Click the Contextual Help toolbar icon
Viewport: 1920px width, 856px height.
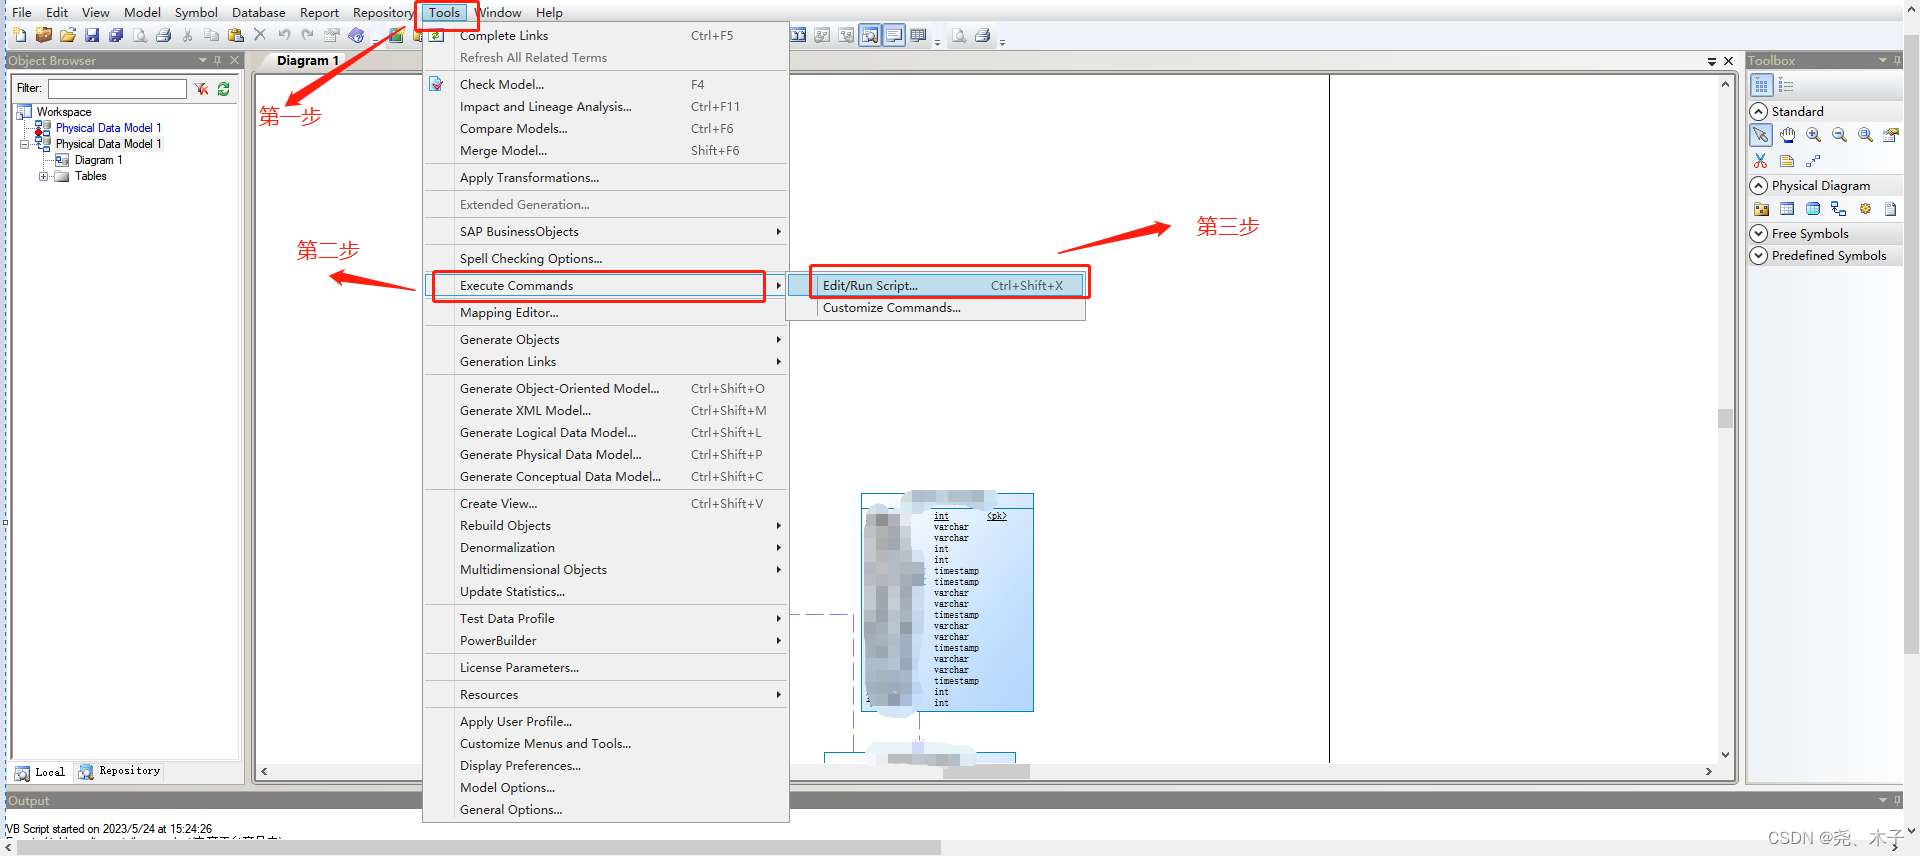355,35
